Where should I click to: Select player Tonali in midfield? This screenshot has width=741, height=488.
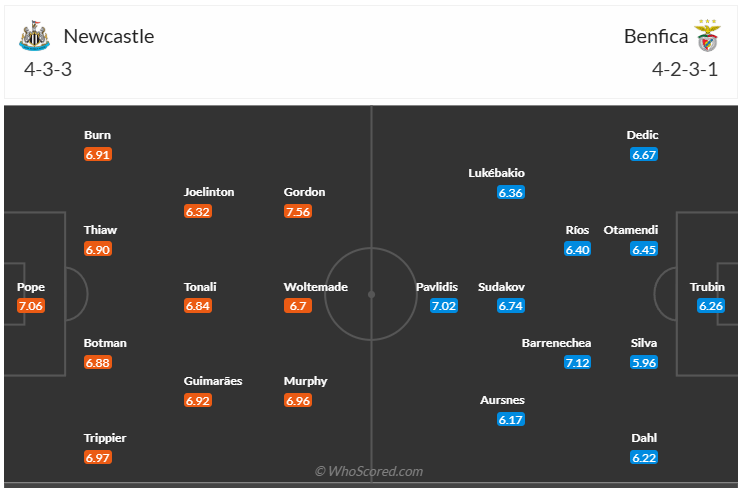click(x=200, y=287)
